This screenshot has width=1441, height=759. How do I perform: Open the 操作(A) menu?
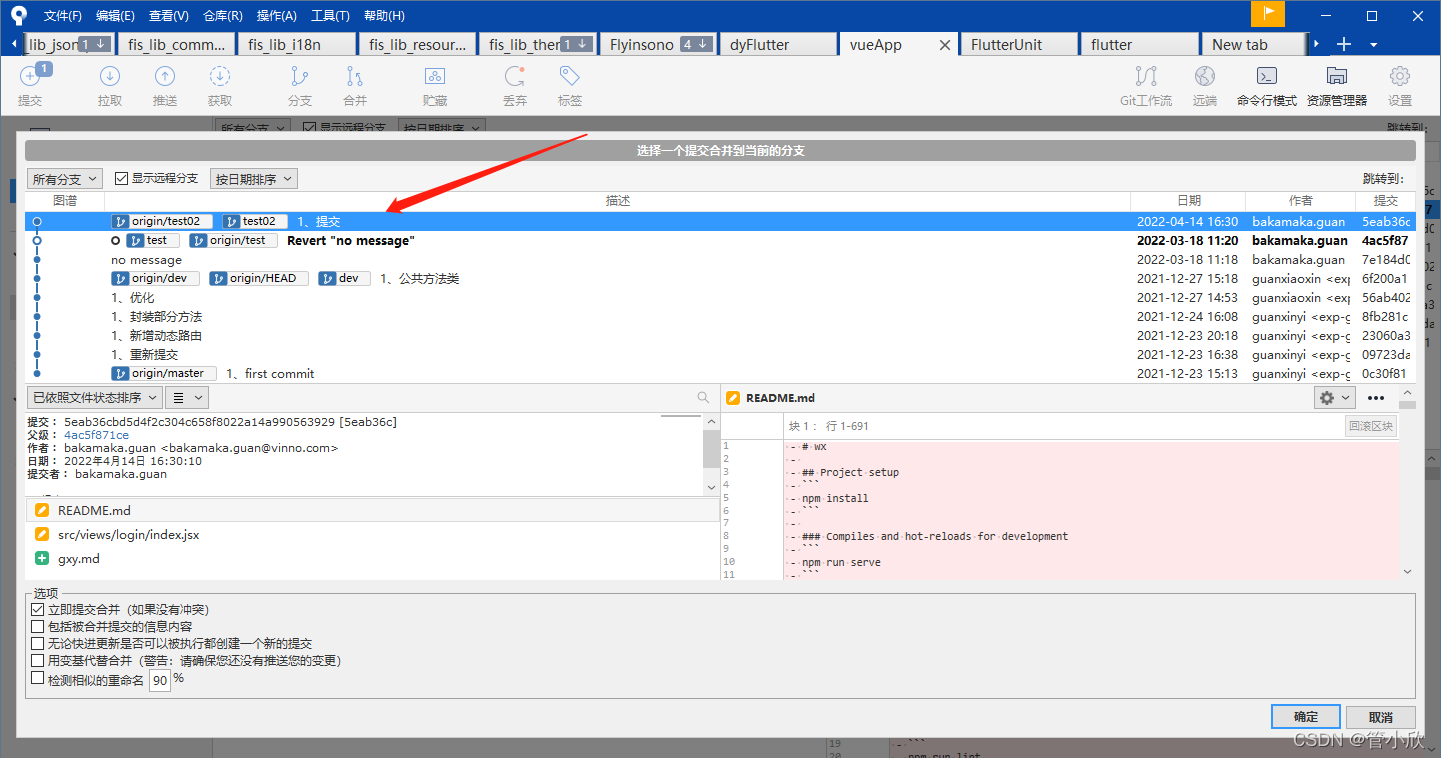point(276,15)
